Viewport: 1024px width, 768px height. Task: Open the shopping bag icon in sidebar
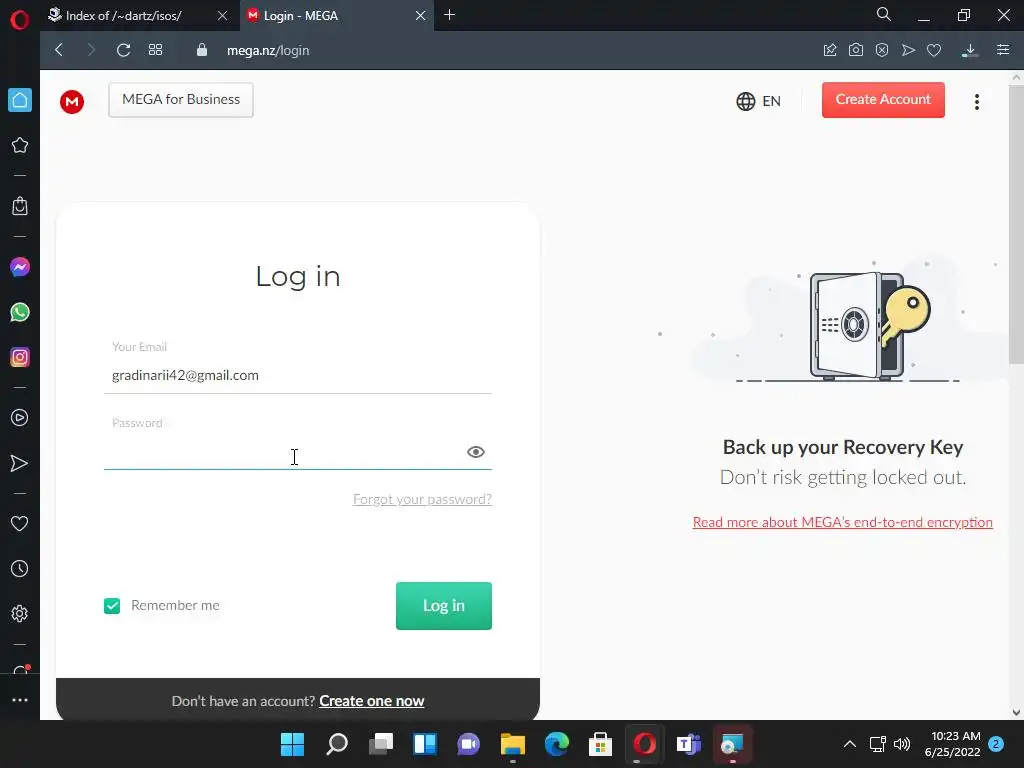click(x=20, y=206)
